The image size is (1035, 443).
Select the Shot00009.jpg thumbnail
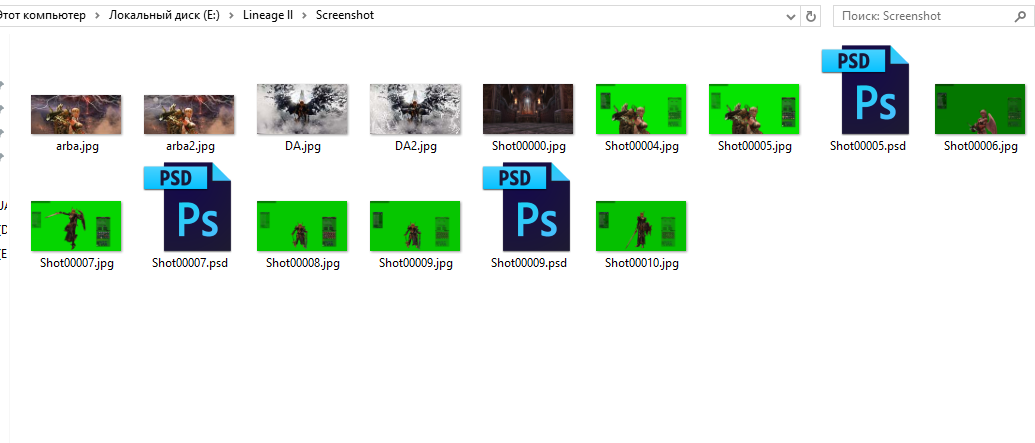coord(415,226)
